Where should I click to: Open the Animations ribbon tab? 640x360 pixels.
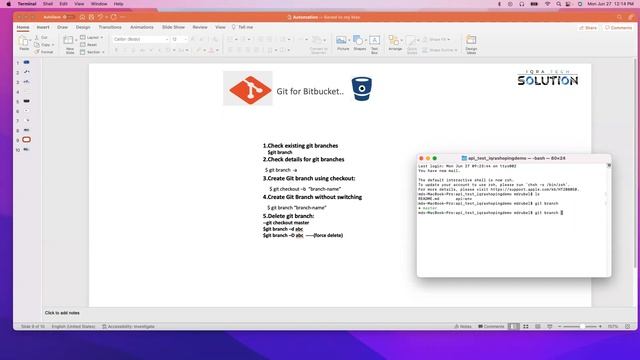coord(142,27)
